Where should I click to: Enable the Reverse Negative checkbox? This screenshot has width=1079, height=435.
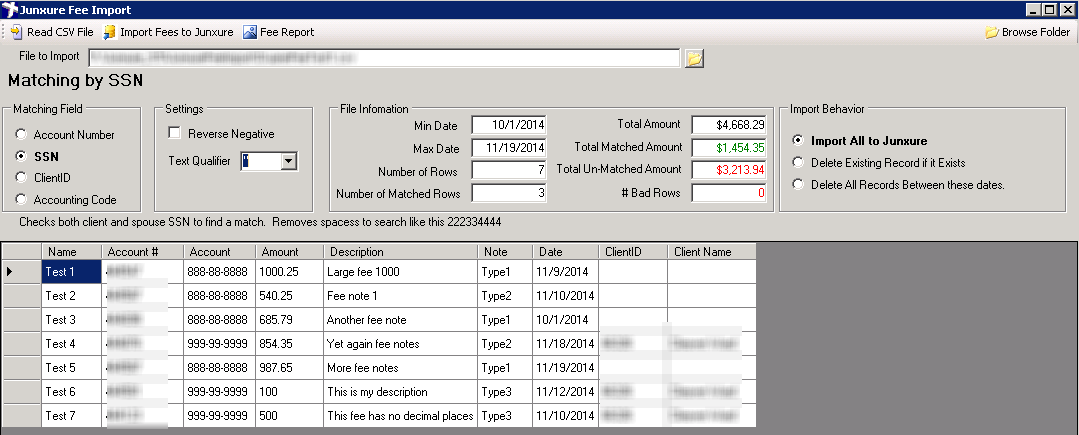pyautogui.click(x=175, y=134)
